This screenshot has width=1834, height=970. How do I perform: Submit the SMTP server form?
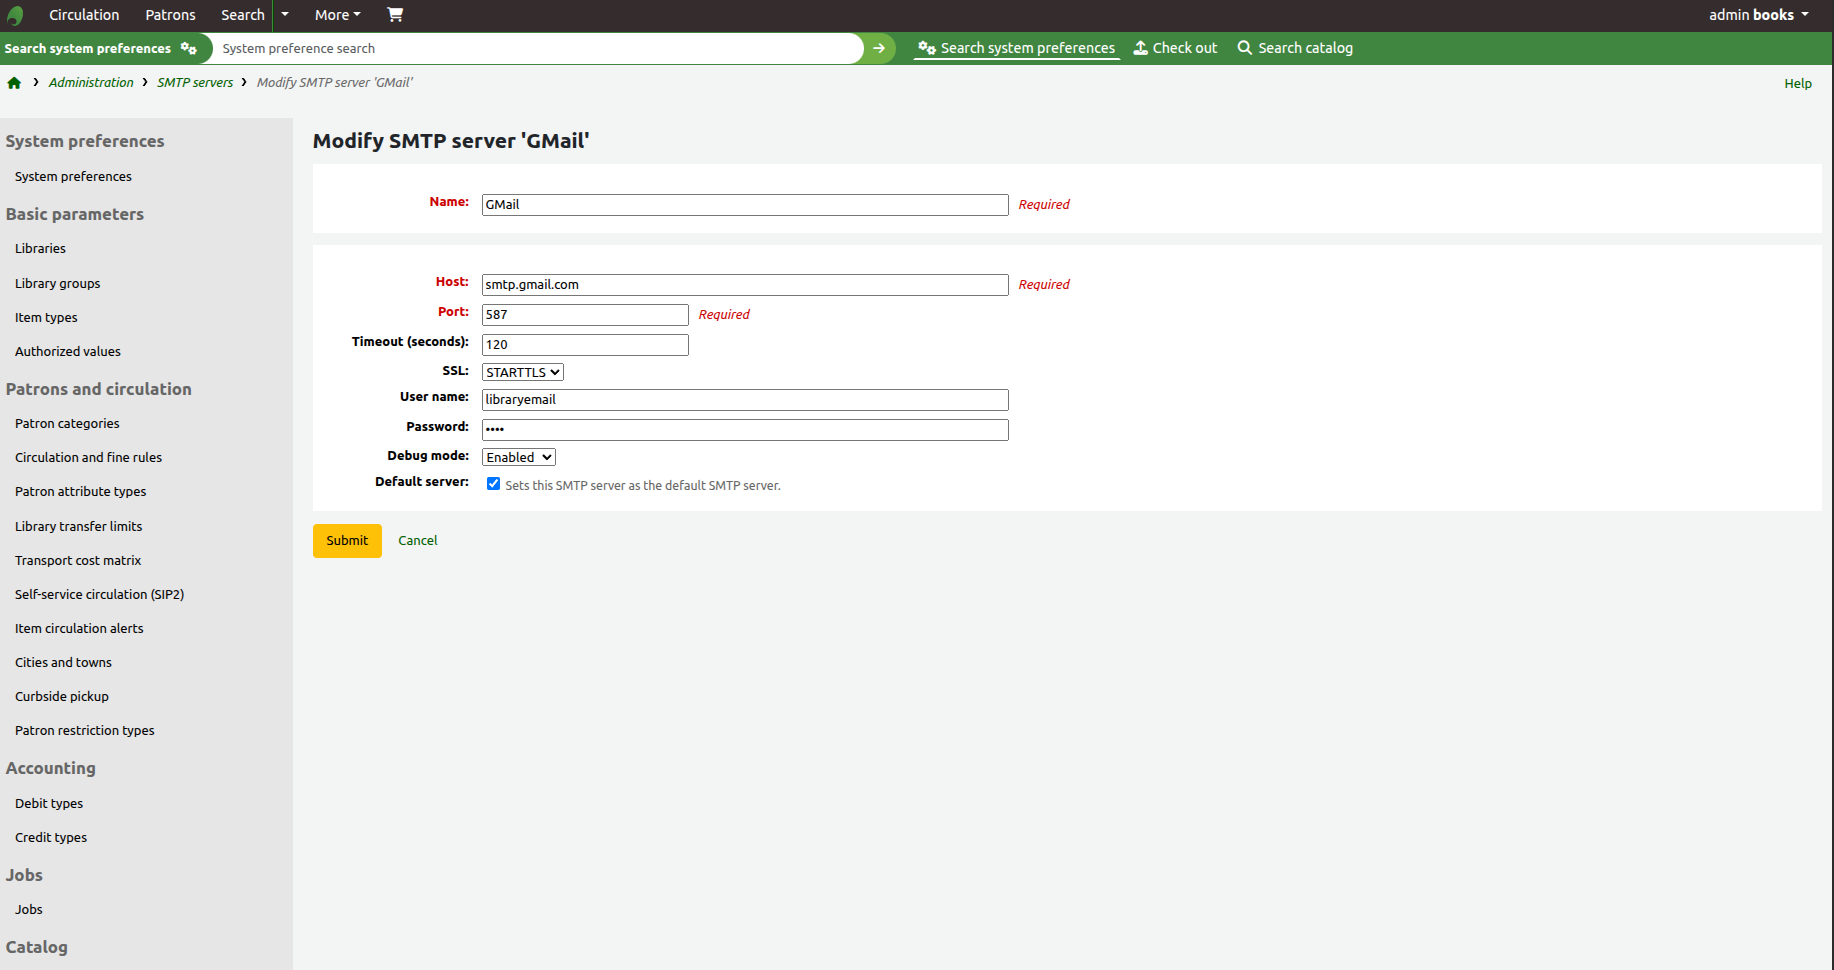tap(346, 540)
